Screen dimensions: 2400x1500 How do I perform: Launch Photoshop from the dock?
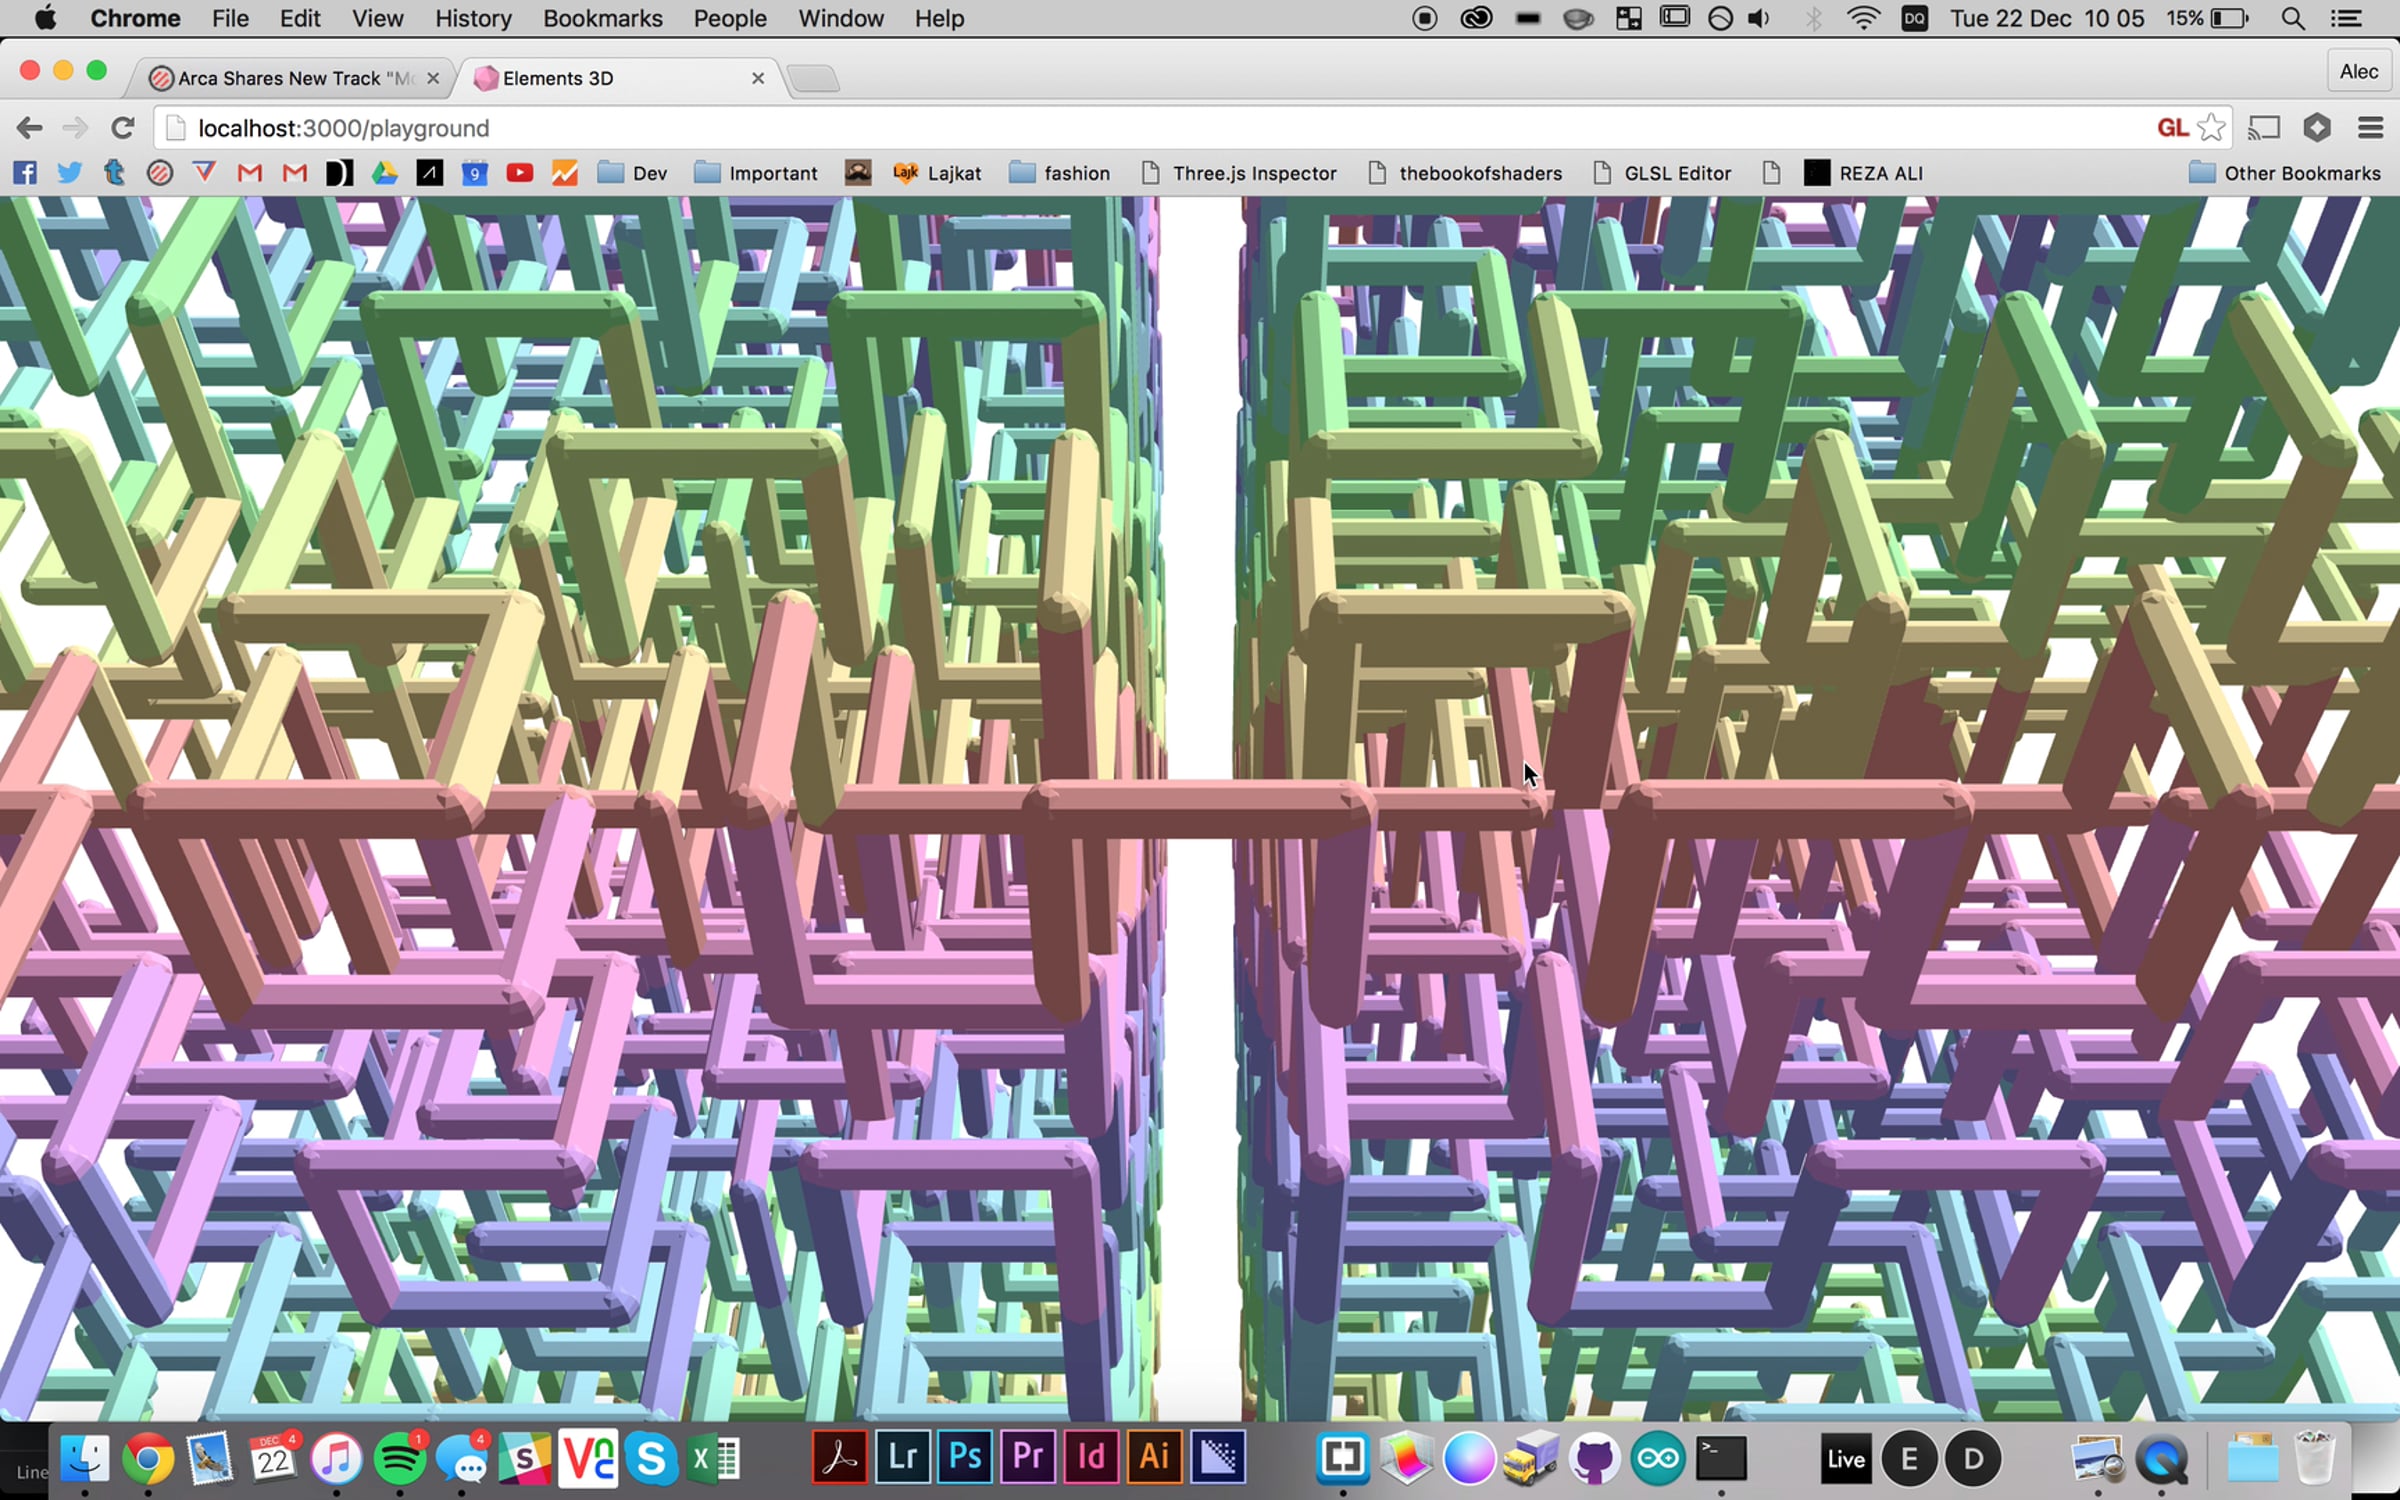[964, 1456]
